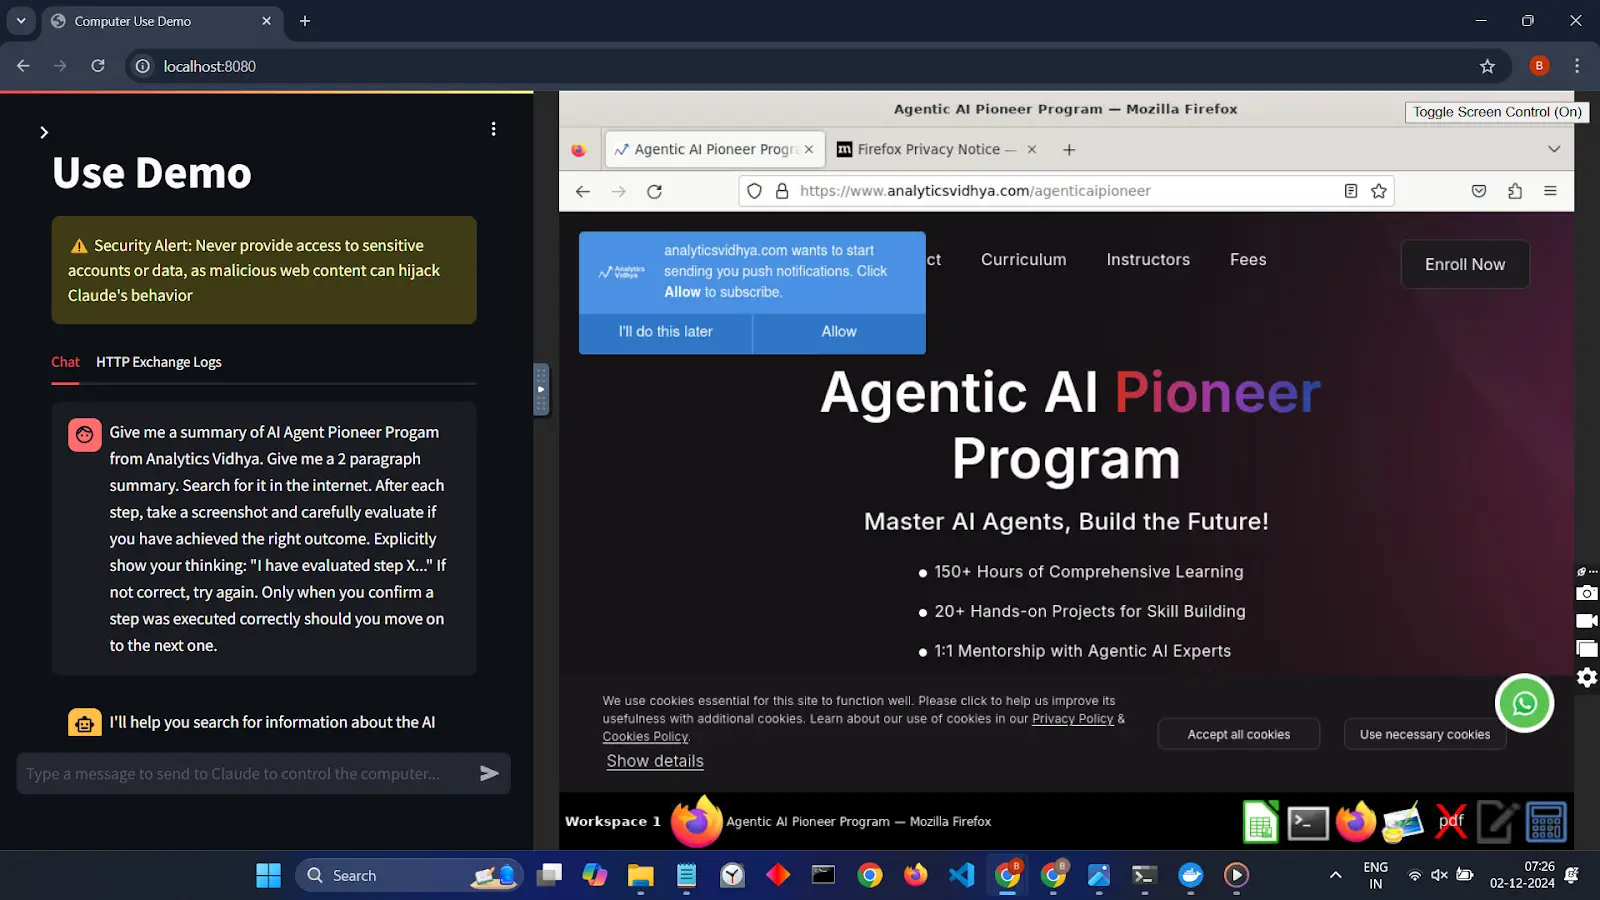Reload the Analytics Vidhya page in Firefox
Image resolution: width=1600 pixels, height=900 pixels.
(x=654, y=191)
